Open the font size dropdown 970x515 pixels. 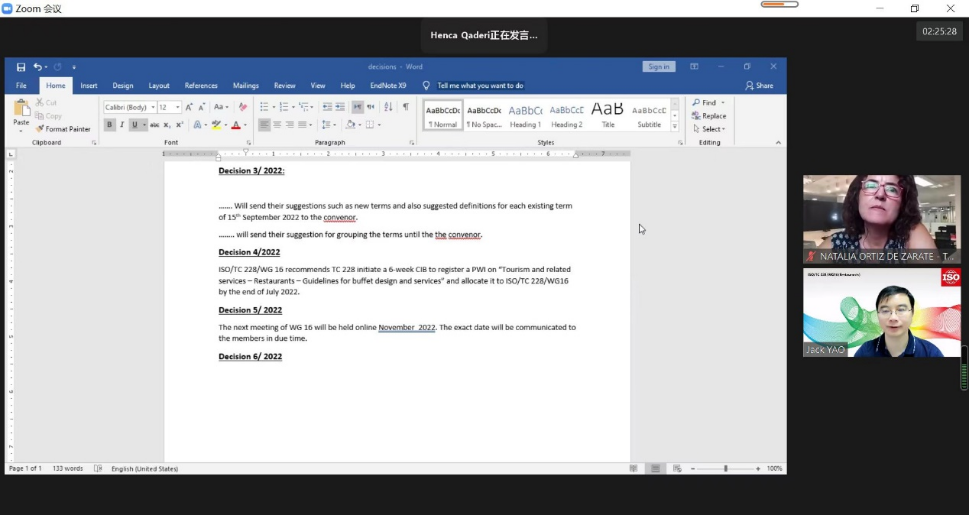[x=178, y=107]
